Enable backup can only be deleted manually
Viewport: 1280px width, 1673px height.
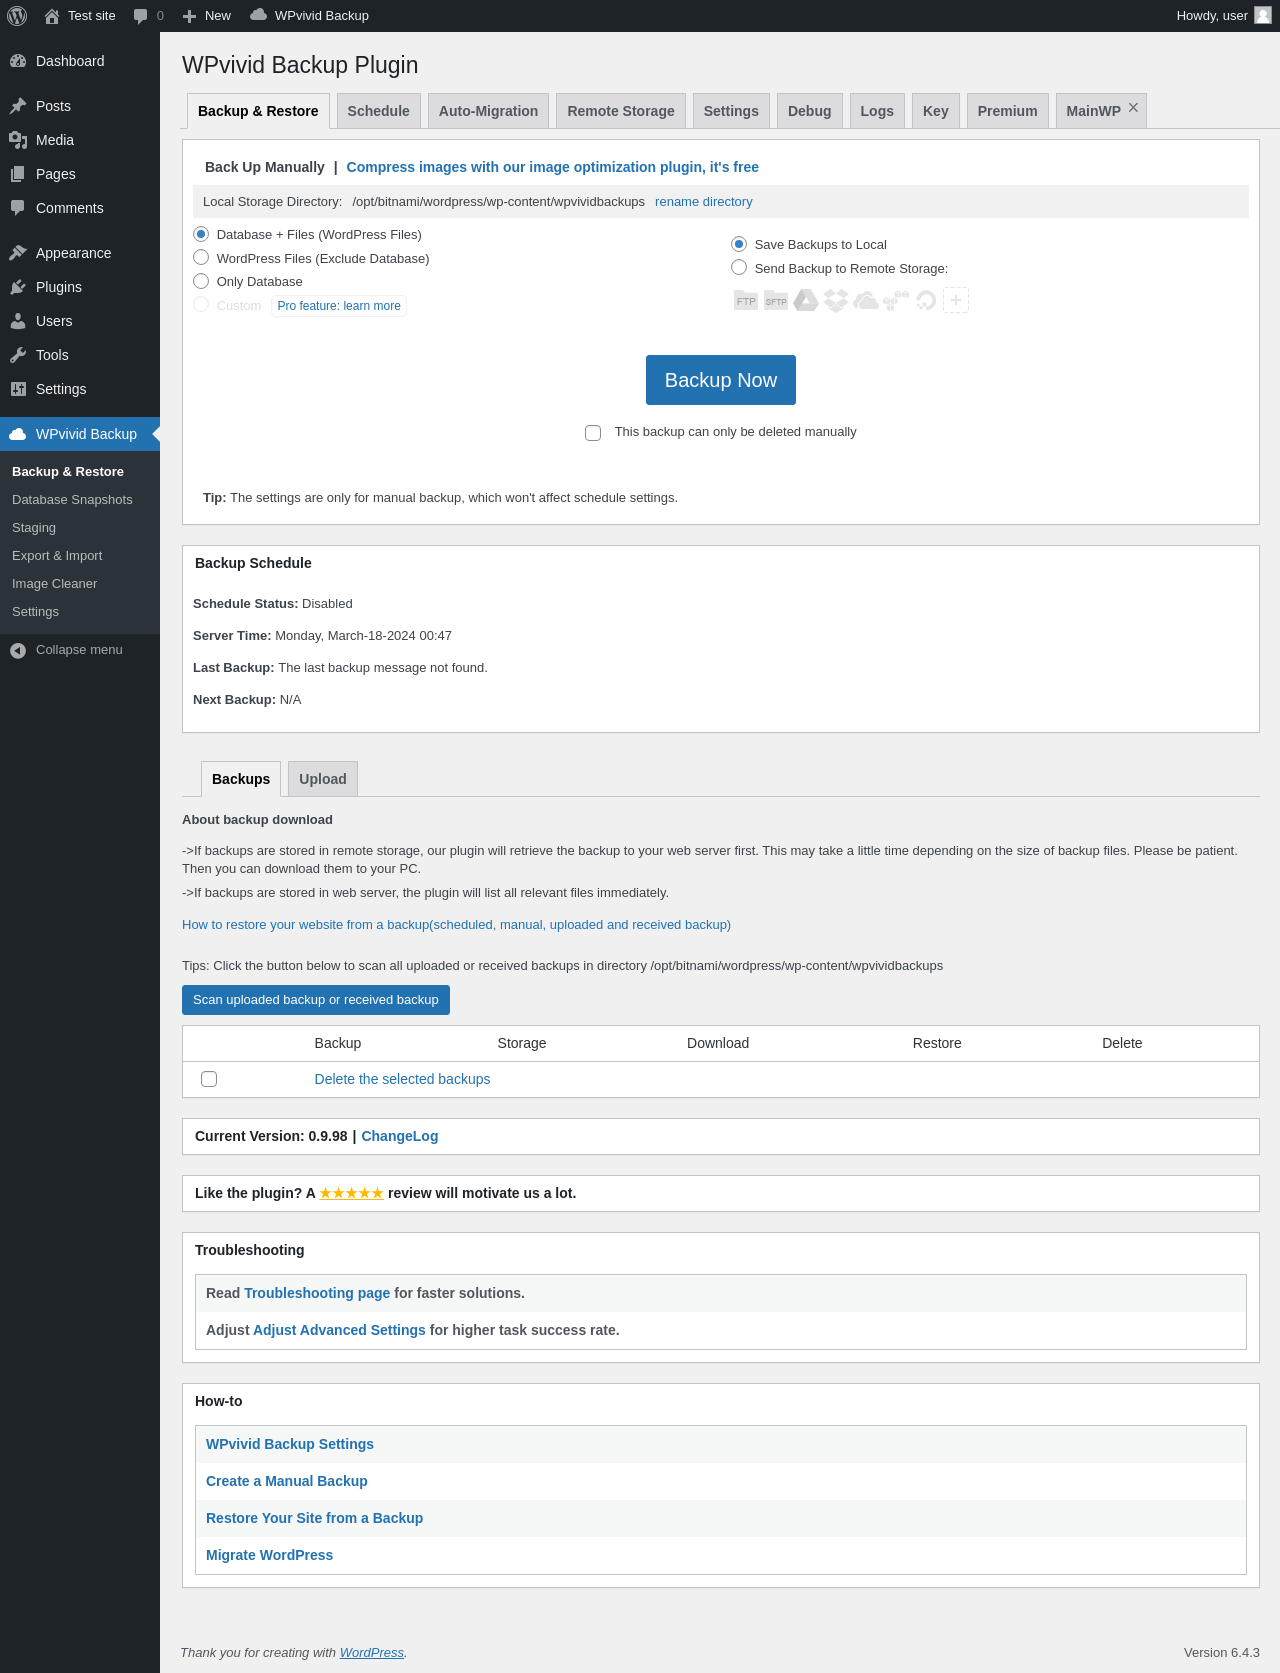point(593,433)
